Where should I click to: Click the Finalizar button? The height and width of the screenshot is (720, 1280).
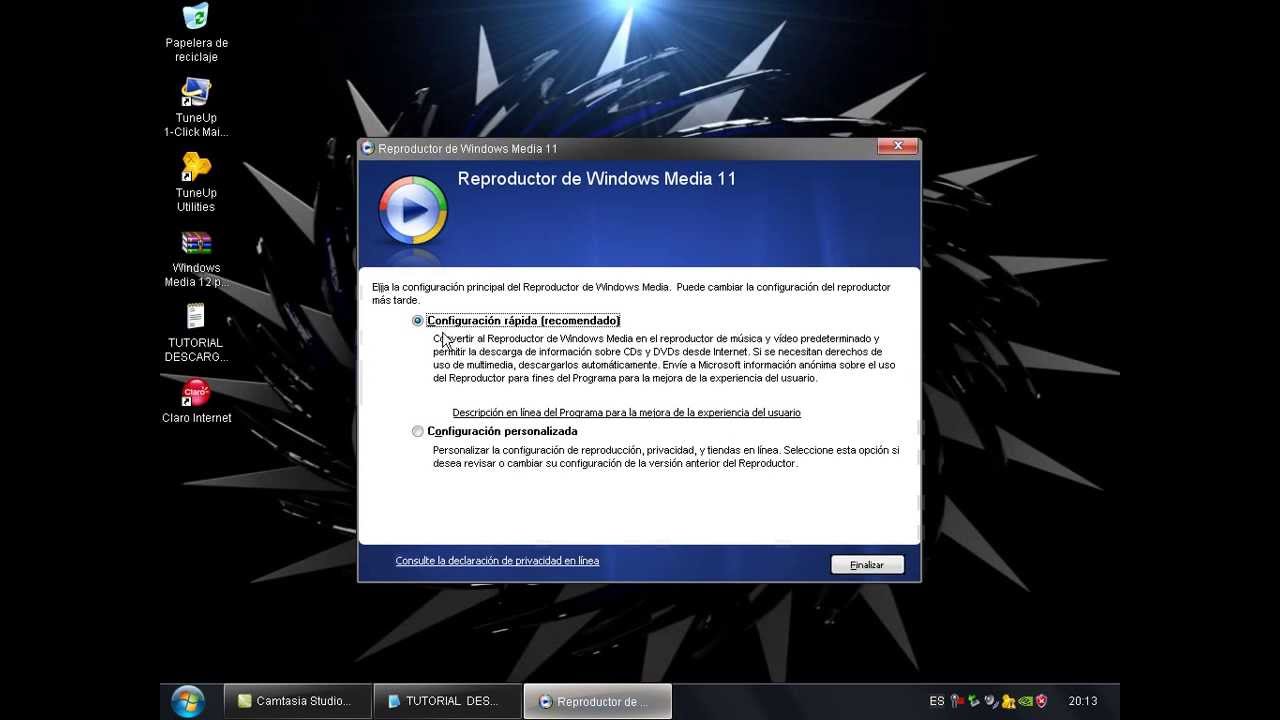click(x=867, y=565)
